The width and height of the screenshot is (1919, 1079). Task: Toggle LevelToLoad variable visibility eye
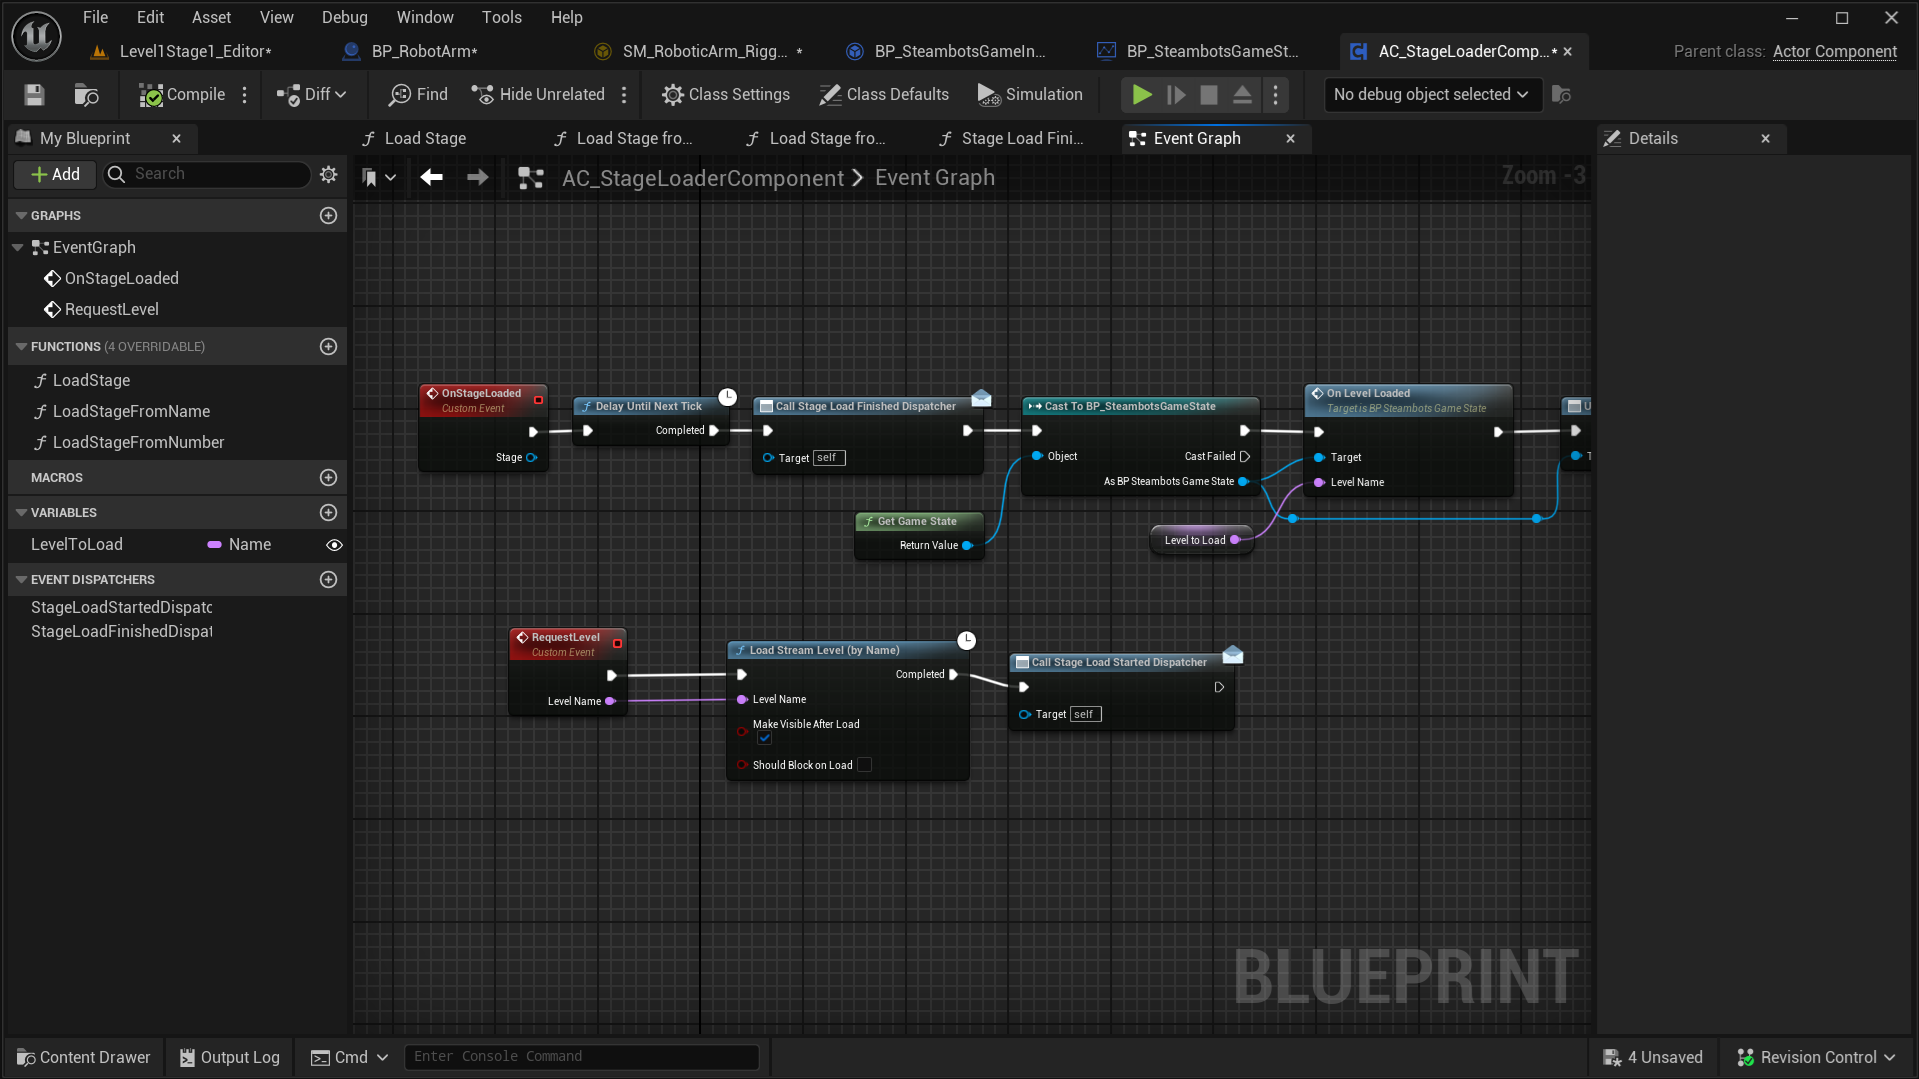pos(334,545)
